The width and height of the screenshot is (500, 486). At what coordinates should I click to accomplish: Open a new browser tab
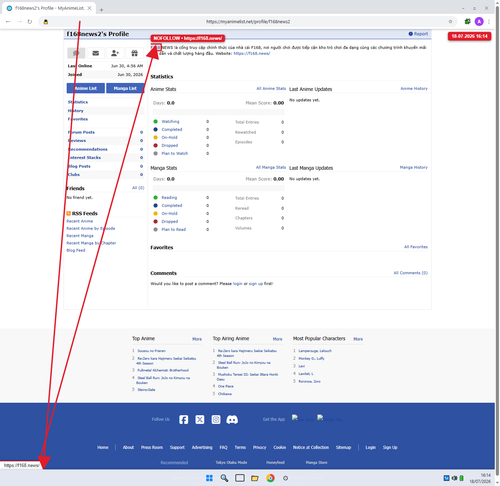pos(101,10)
